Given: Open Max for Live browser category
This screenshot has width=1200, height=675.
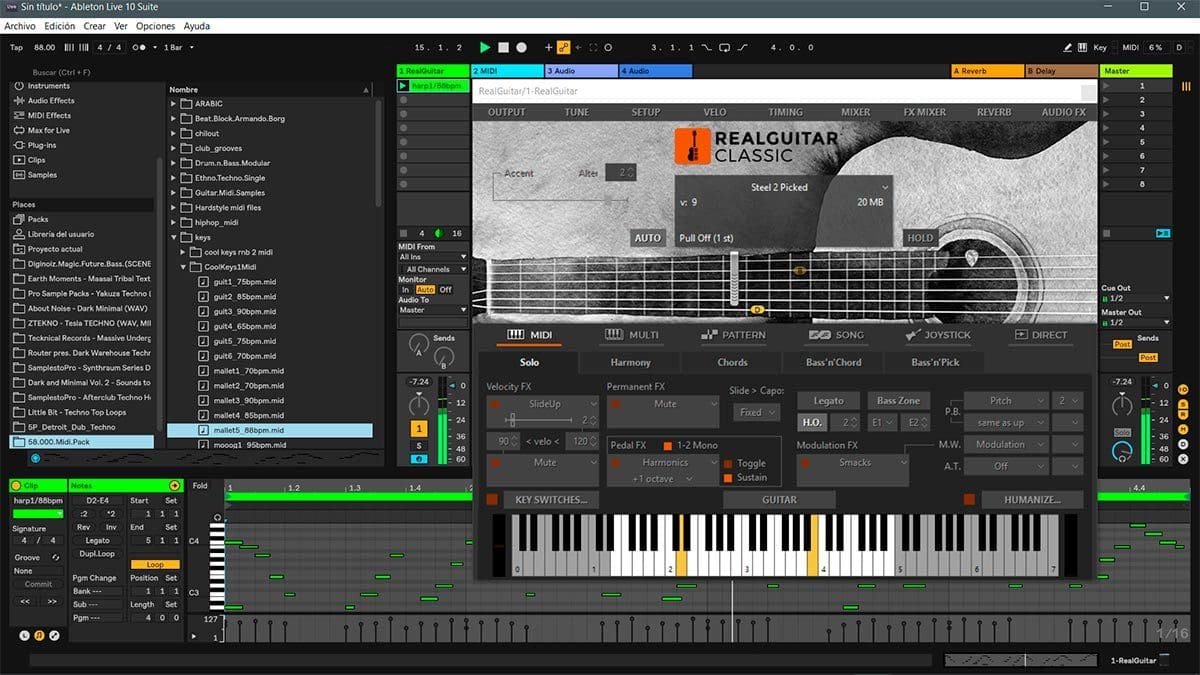Looking at the screenshot, I should point(48,130).
